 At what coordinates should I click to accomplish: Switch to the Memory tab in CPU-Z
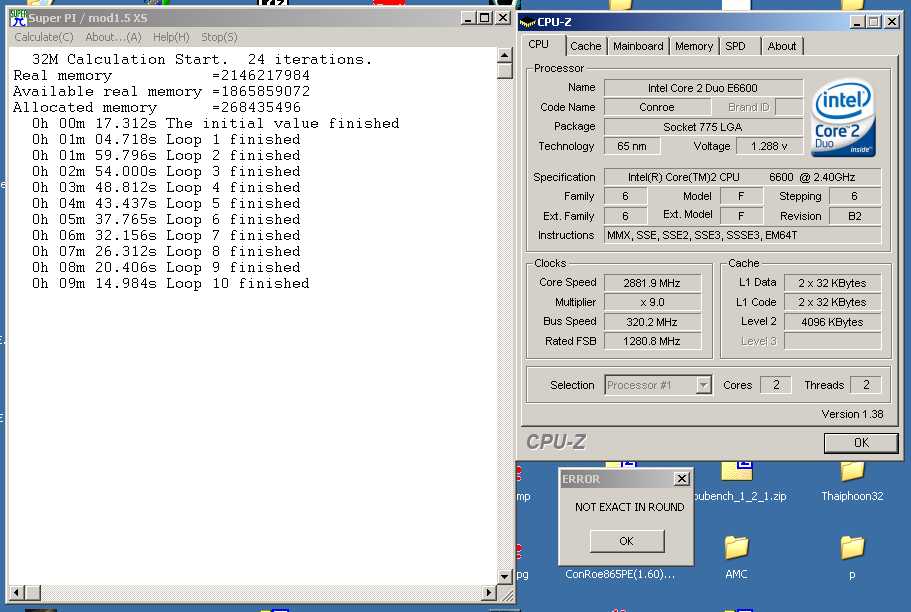694,46
